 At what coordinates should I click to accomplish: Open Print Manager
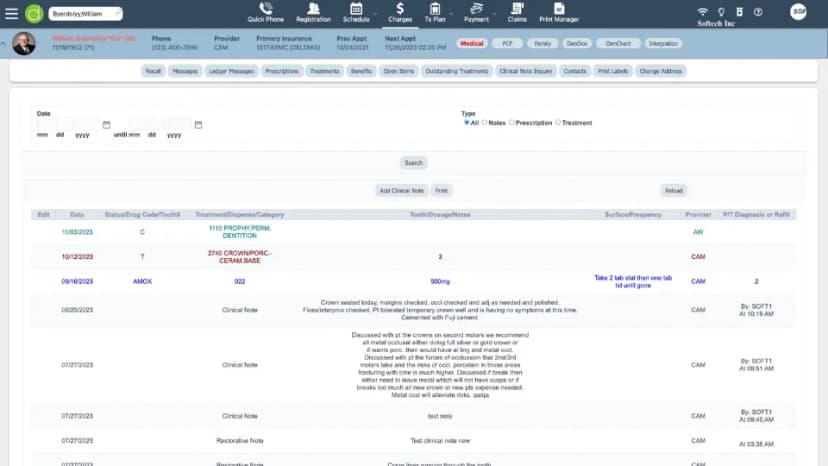559,12
